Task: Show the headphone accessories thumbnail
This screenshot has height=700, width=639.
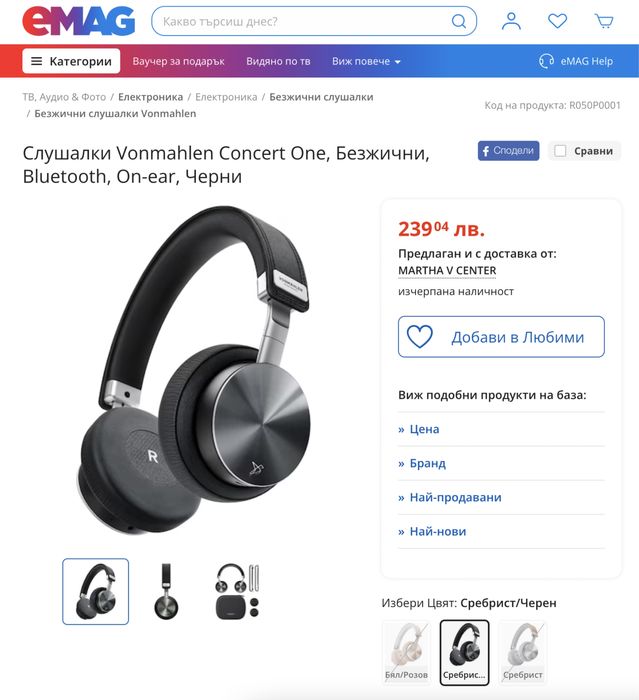Action: click(238, 592)
